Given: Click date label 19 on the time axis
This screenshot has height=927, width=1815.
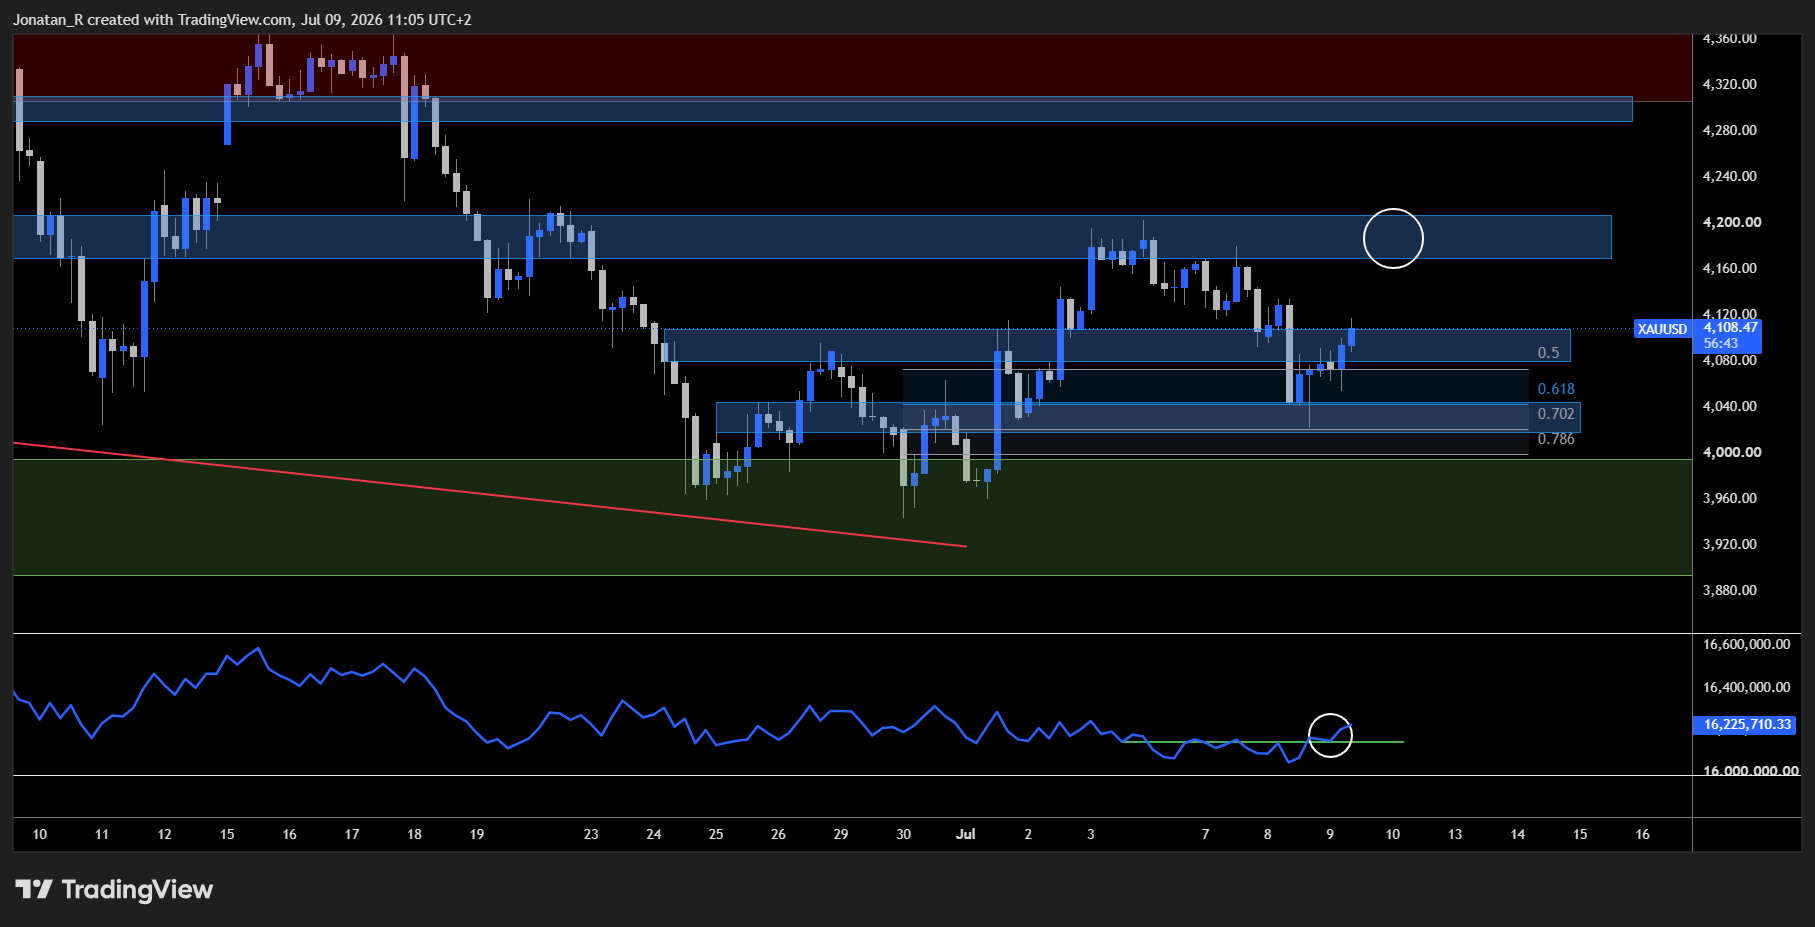Looking at the screenshot, I should [x=477, y=834].
